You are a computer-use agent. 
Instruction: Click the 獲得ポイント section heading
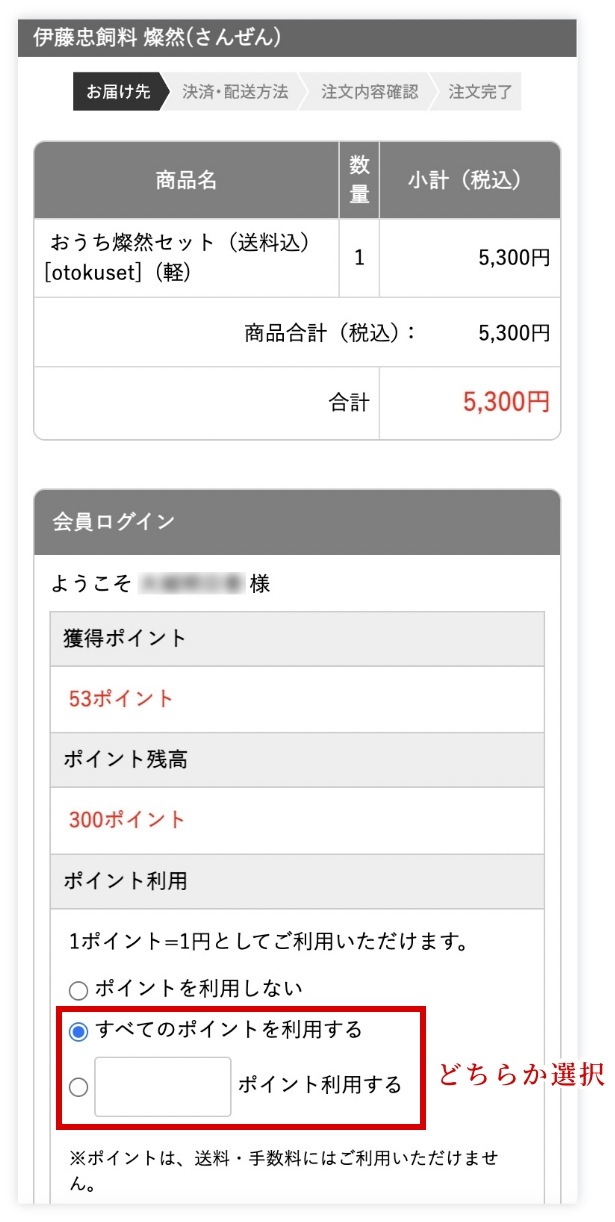pos(125,638)
